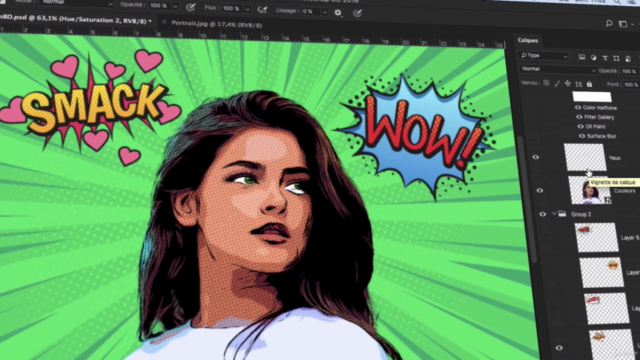Click the layer Opacité field in Calques
Viewport: 640px width, 360px height.
coord(629,71)
